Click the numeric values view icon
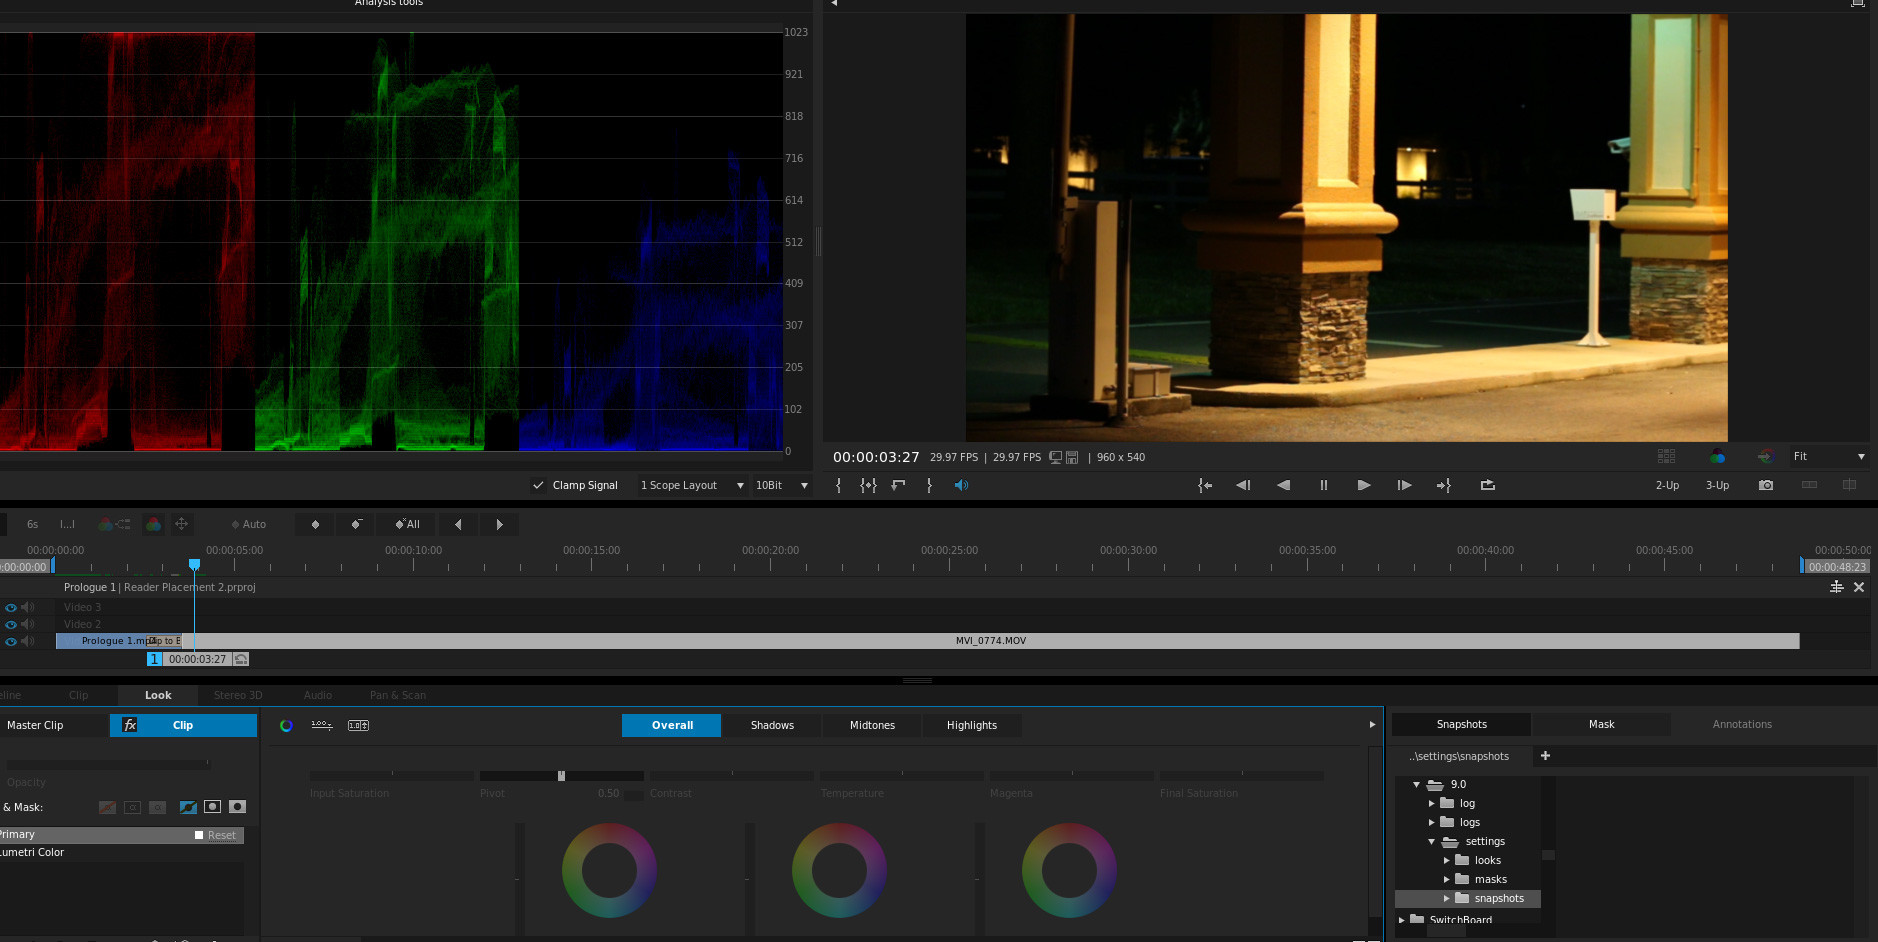Viewport: 1878px width, 942px height. pos(358,725)
